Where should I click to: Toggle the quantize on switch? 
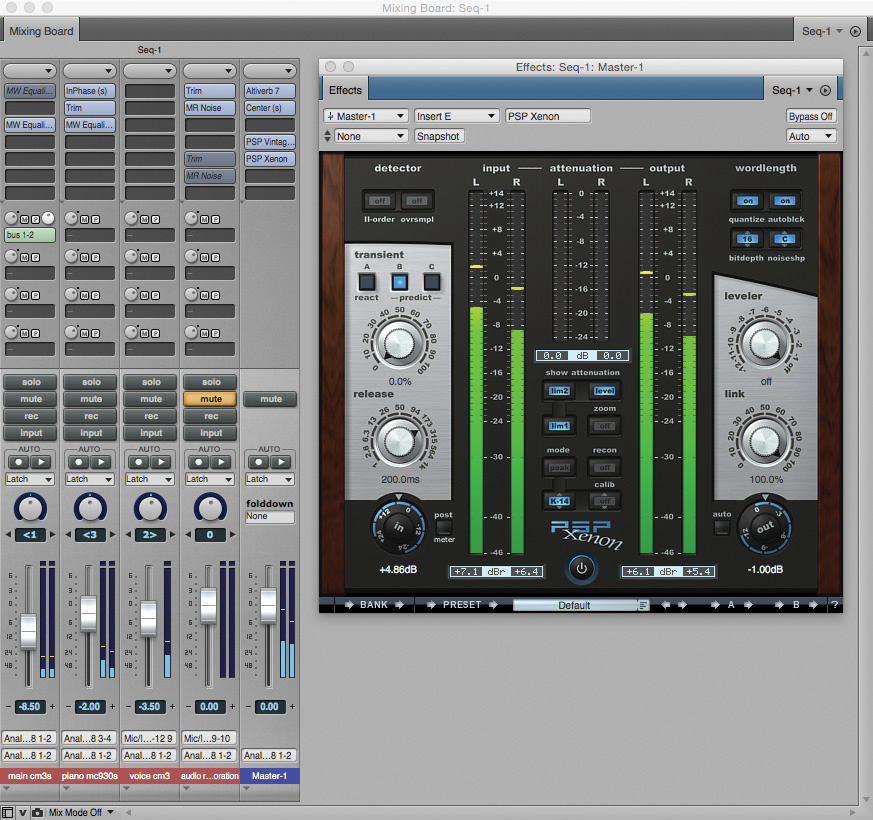coord(748,200)
